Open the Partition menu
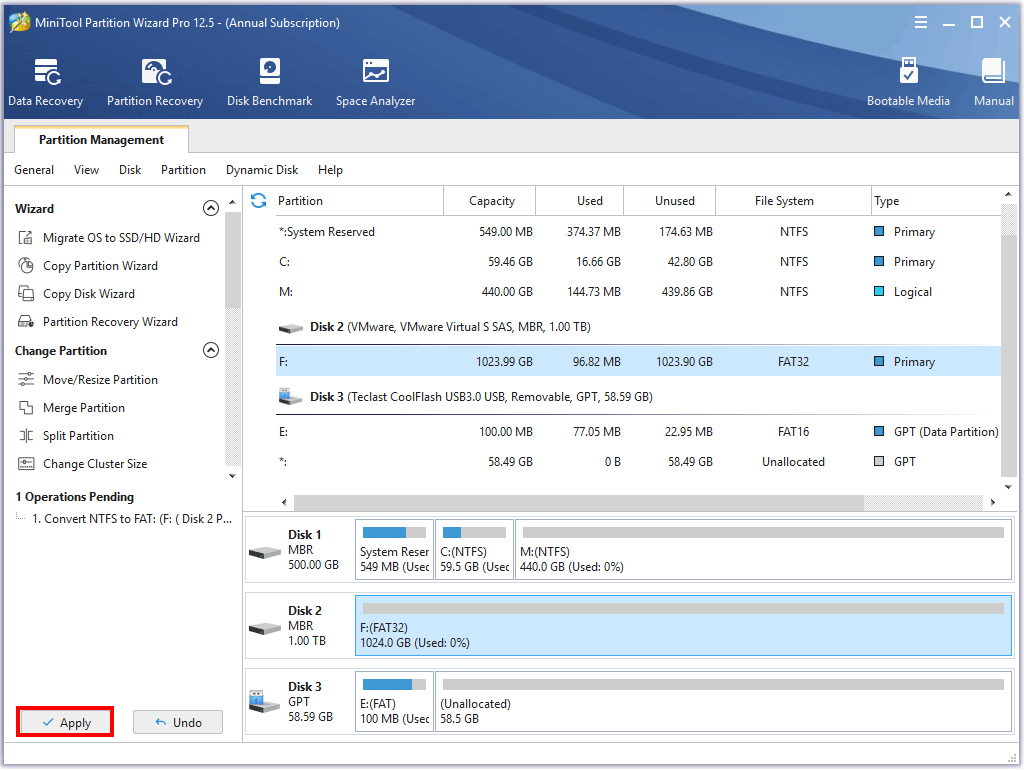 pyautogui.click(x=184, y=170)
